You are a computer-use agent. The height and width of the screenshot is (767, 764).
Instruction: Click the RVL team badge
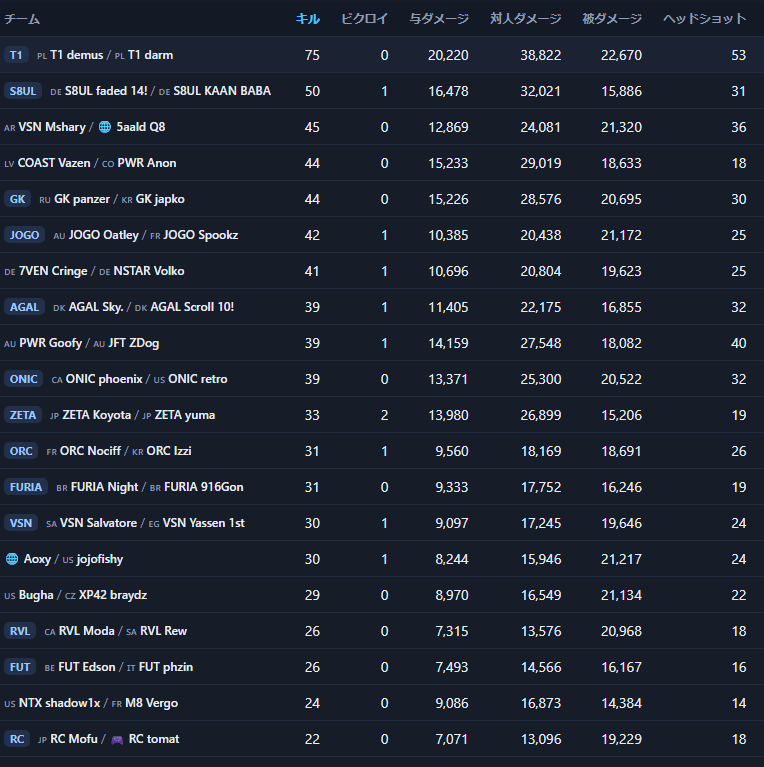pyautogui.click(x=20, y=631)
